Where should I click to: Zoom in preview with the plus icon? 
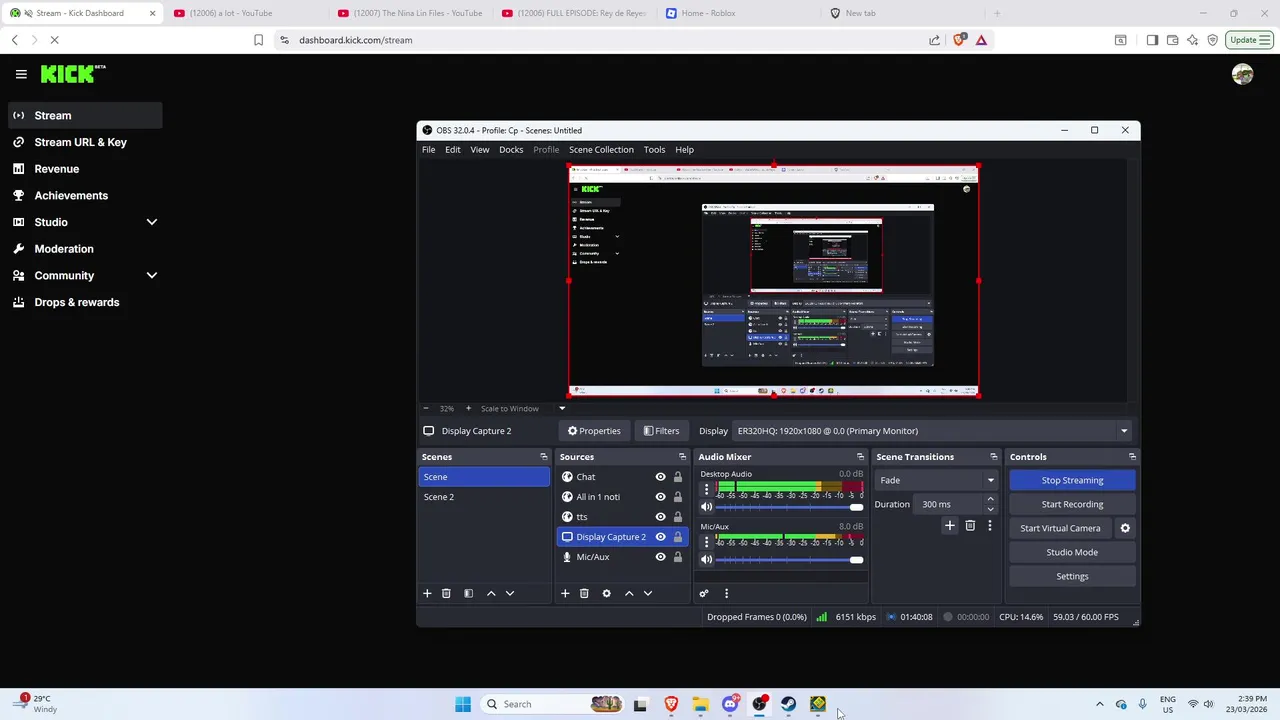coord(468,408)
